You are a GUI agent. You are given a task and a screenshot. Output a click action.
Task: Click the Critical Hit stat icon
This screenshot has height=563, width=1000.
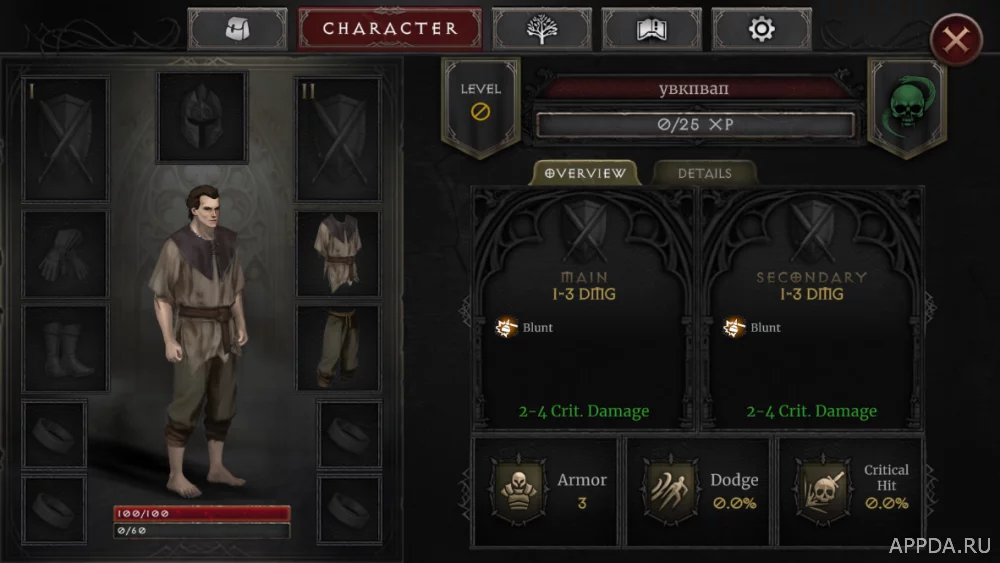click(x=822, y=491)
